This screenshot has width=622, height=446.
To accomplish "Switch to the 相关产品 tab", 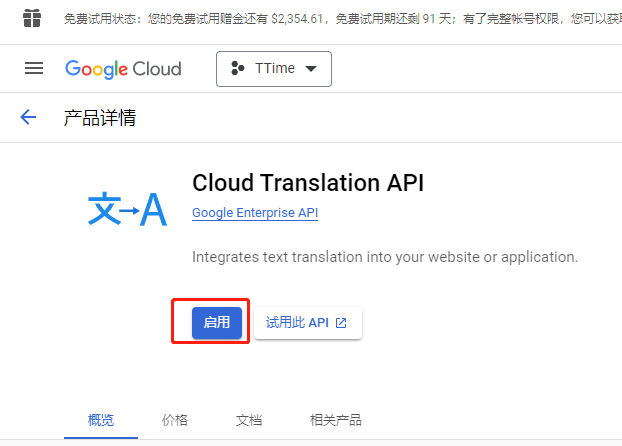I will click(x=336, y=420).
